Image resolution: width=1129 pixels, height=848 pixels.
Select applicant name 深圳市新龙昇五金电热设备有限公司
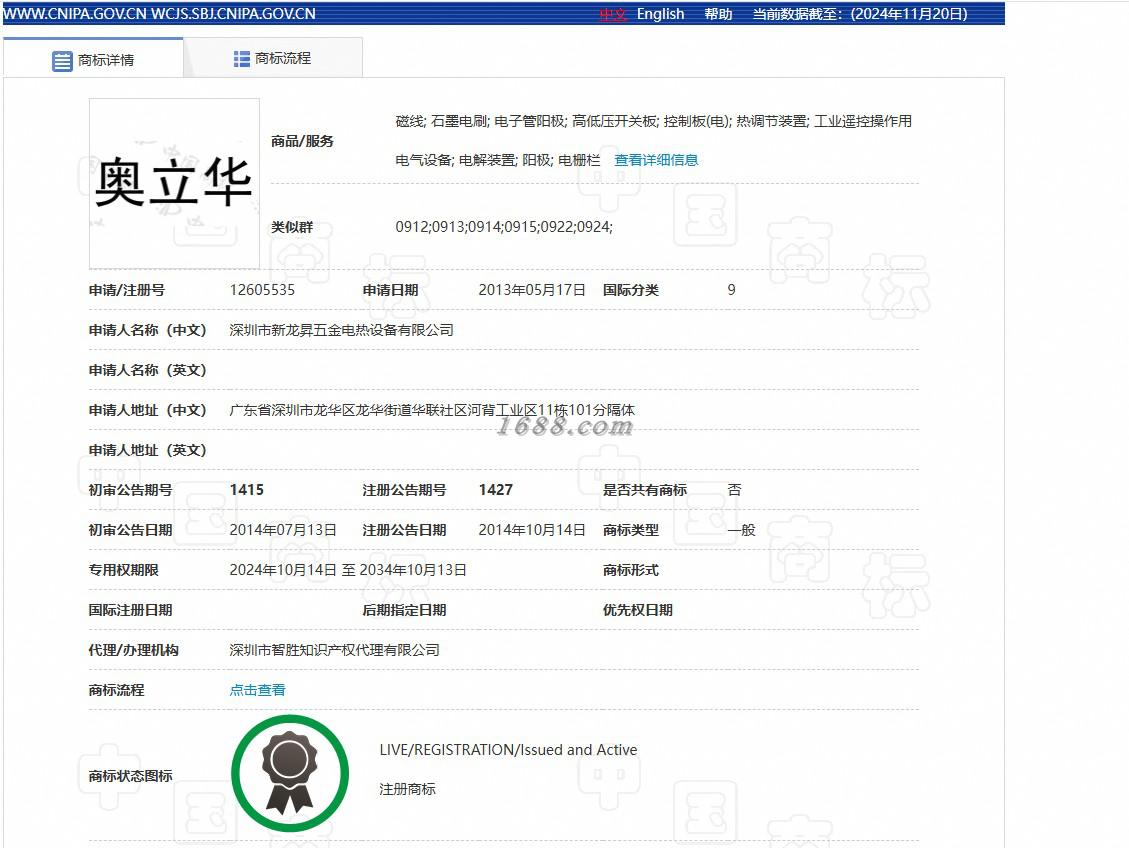(341, 330)
